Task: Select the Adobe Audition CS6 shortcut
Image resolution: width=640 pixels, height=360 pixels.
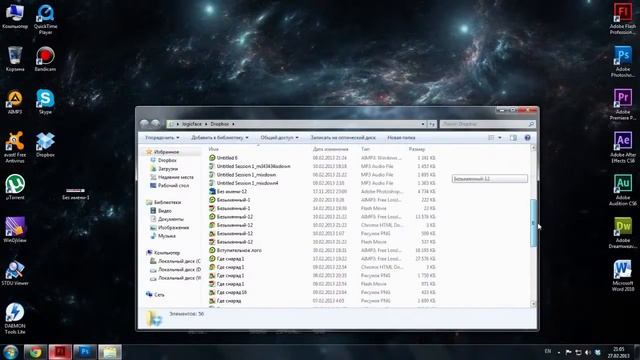Action: tap(623, 190)
